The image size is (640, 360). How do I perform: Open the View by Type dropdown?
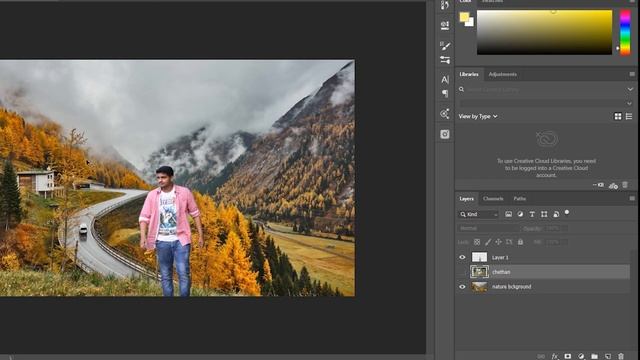478,117
